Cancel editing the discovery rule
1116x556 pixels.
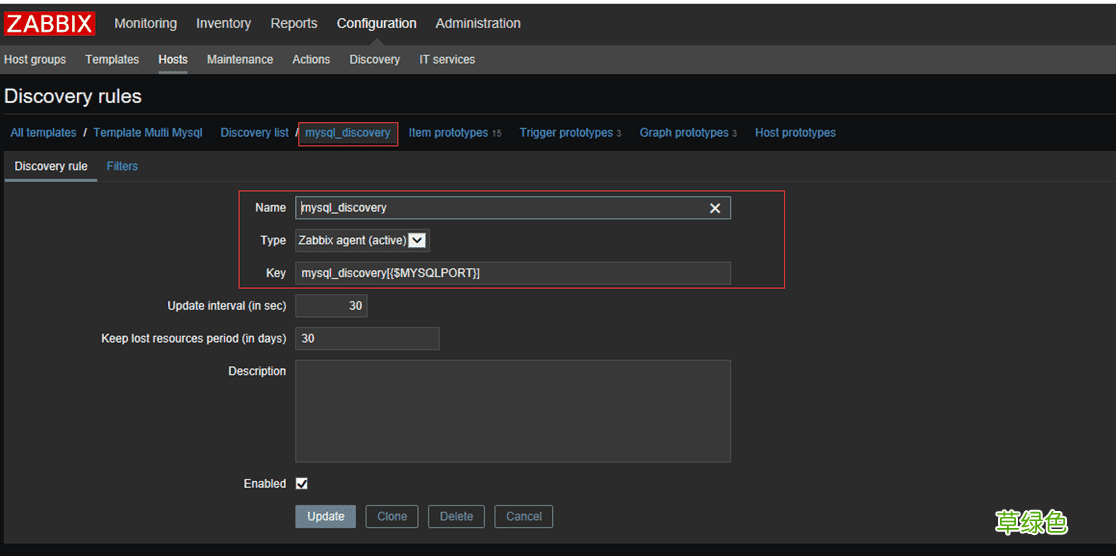coord(524,516)
